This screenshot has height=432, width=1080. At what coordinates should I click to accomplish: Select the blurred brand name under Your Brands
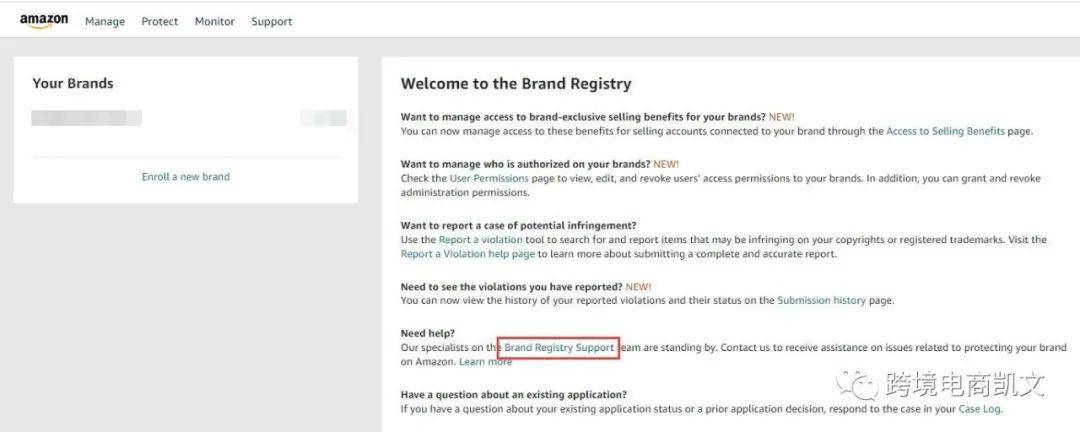[86, 118]
